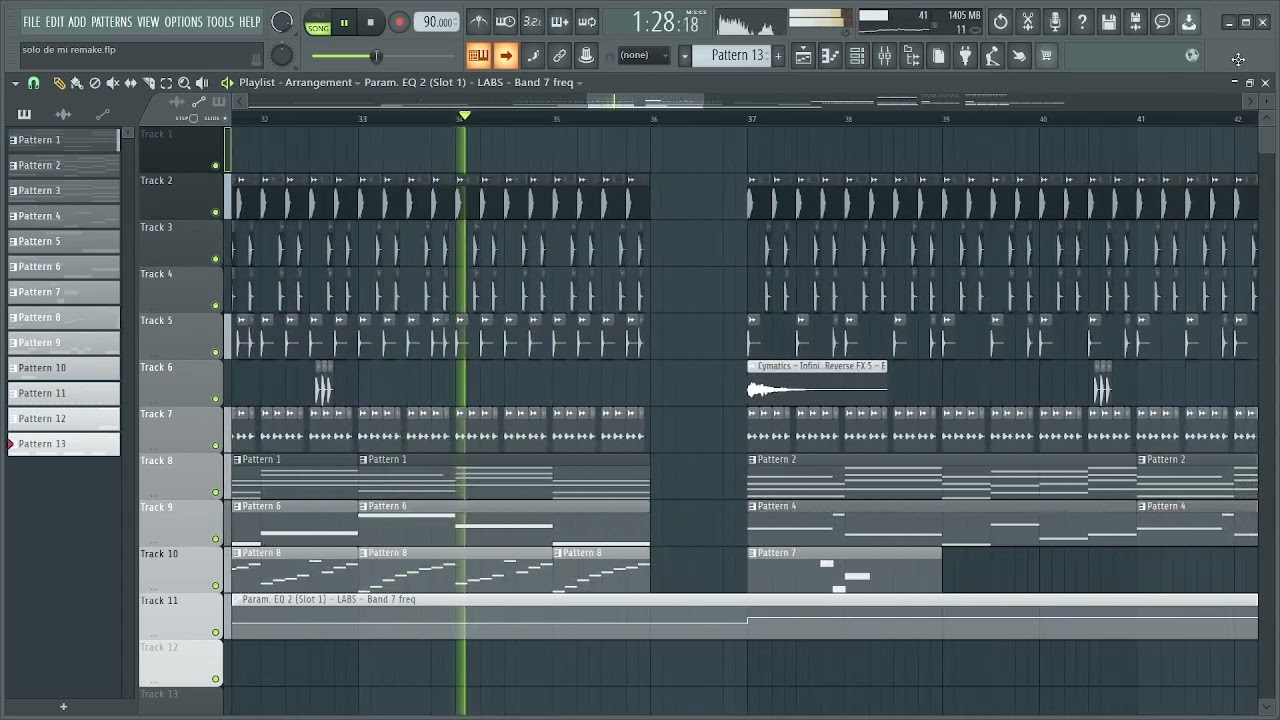Select the playlist Delete tool
This screenshot has height=720, width=1280.
95,83
